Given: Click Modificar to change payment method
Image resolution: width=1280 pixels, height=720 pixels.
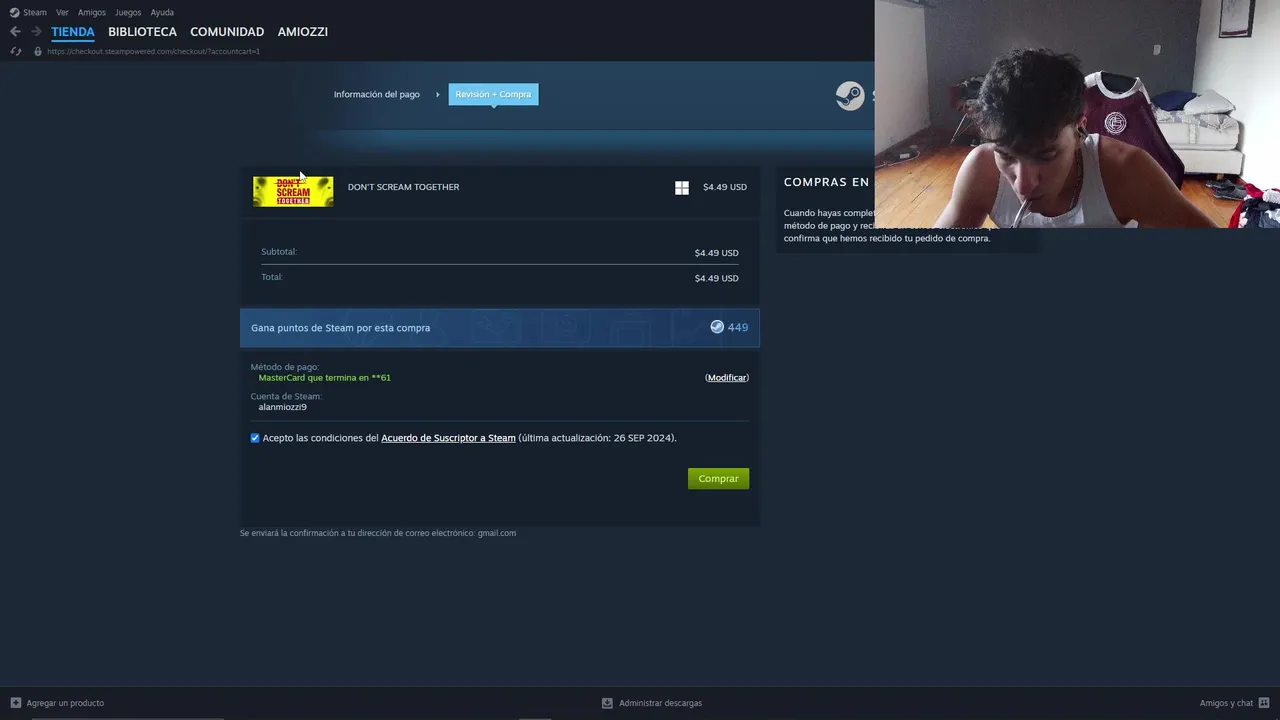Looking at the screenshot, I should tap(727, 378).
